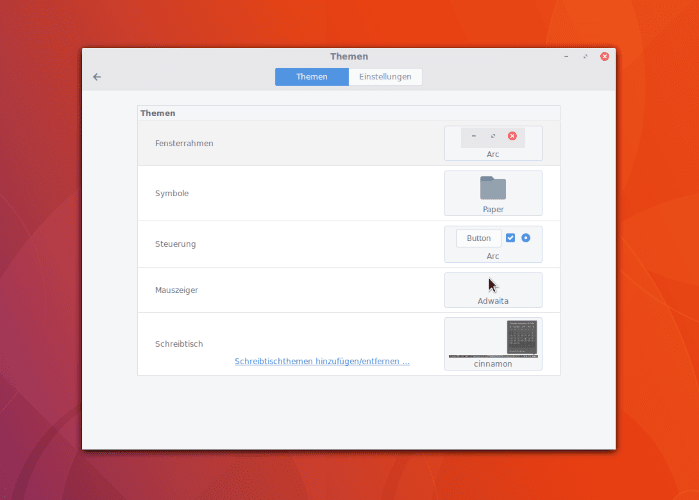Open the Symbole Paper icon theme chooser
This screenshot has height=500, width=699.
[x=493, y=193]
